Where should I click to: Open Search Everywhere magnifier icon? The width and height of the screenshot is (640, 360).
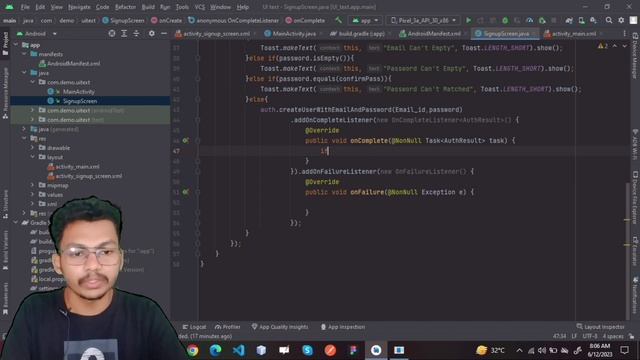tap(609, 20)
